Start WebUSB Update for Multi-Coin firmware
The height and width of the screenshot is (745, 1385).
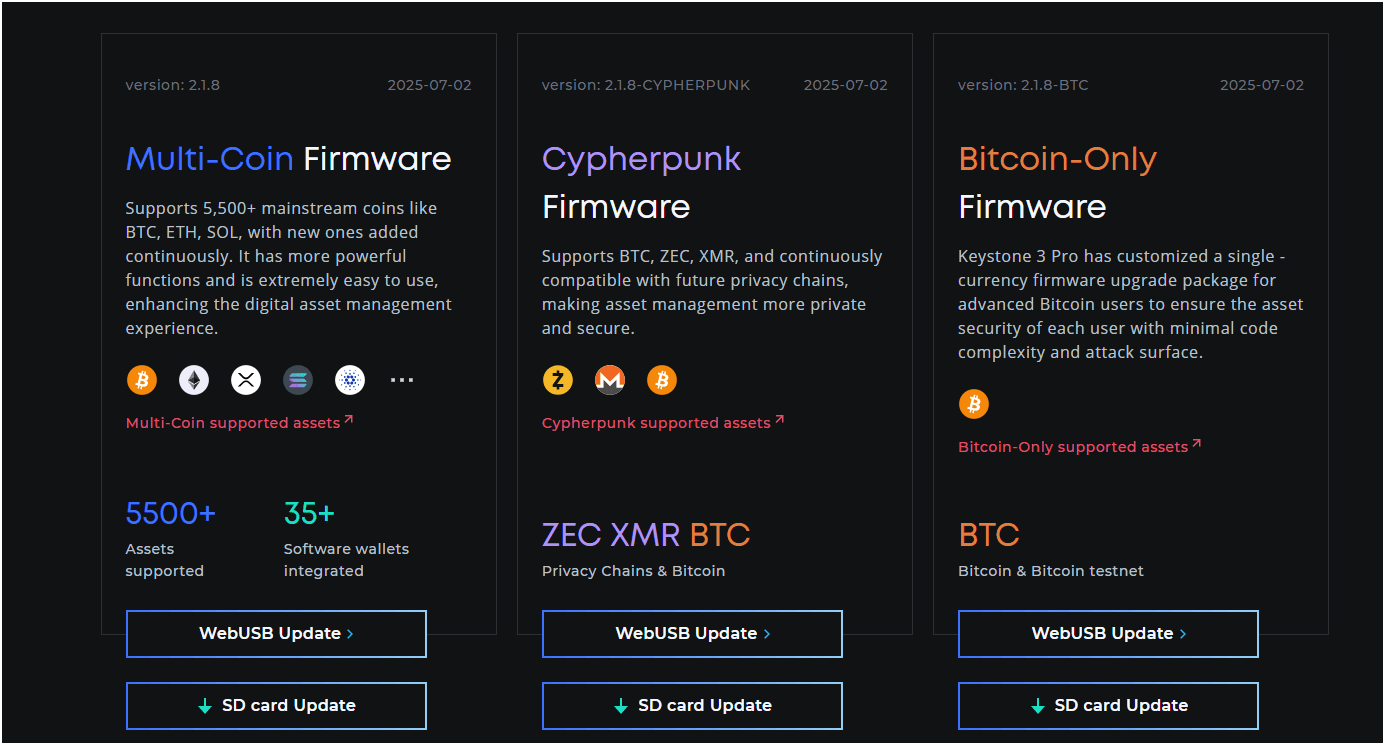(276, 634)
